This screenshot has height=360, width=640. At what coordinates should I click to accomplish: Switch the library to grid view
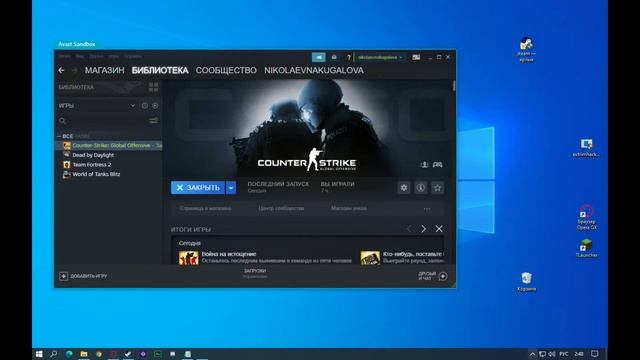pos(153,87)
